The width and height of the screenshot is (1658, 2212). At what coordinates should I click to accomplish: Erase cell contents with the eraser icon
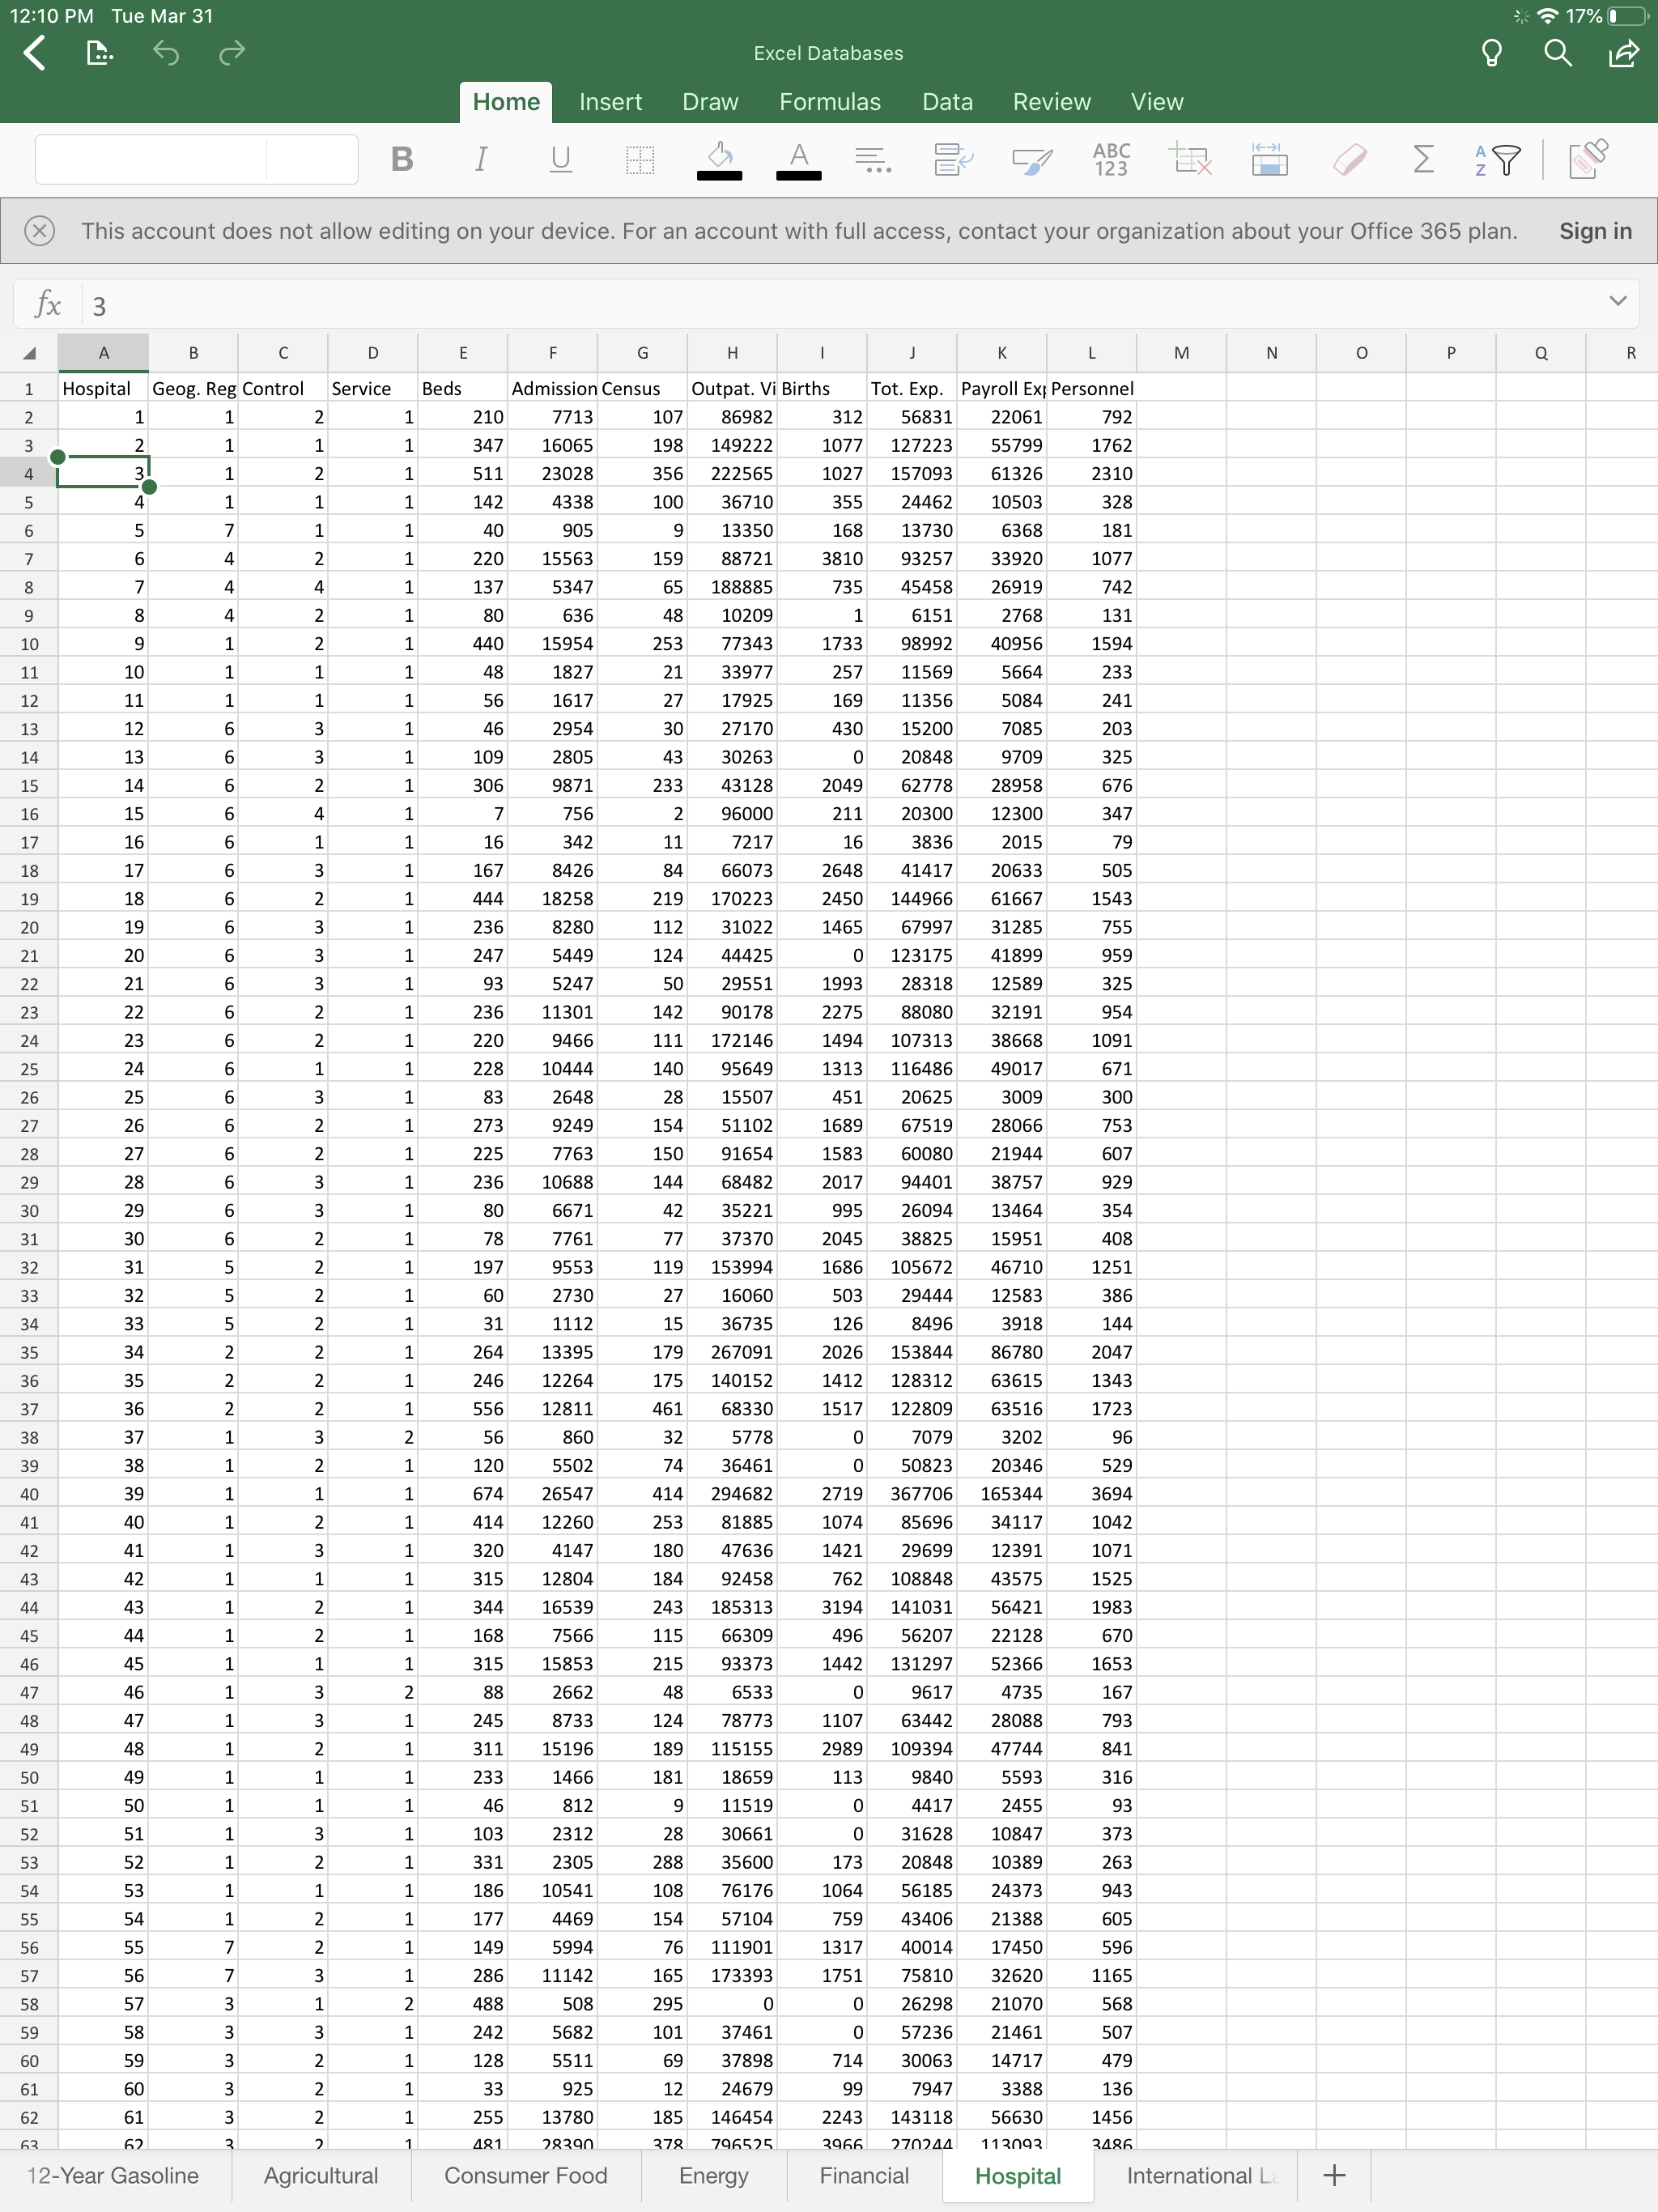point(1349,159)
